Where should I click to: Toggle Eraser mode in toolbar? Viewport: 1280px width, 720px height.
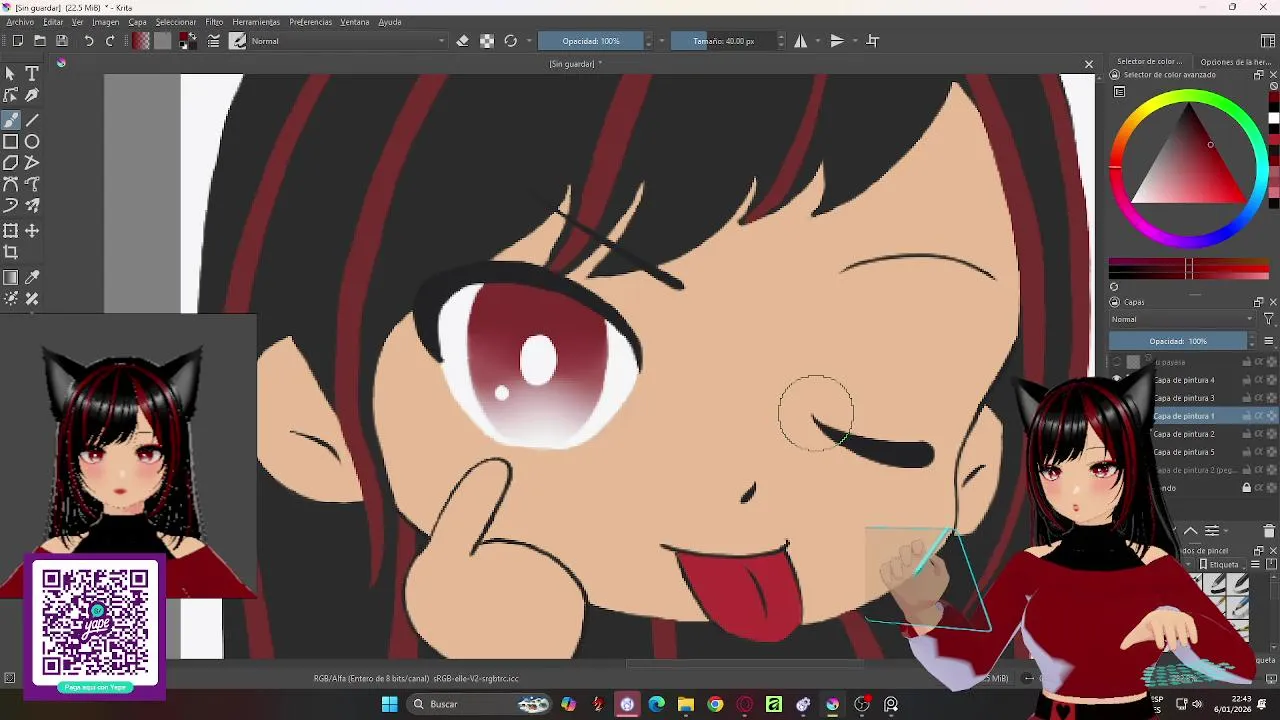(462, 41)
